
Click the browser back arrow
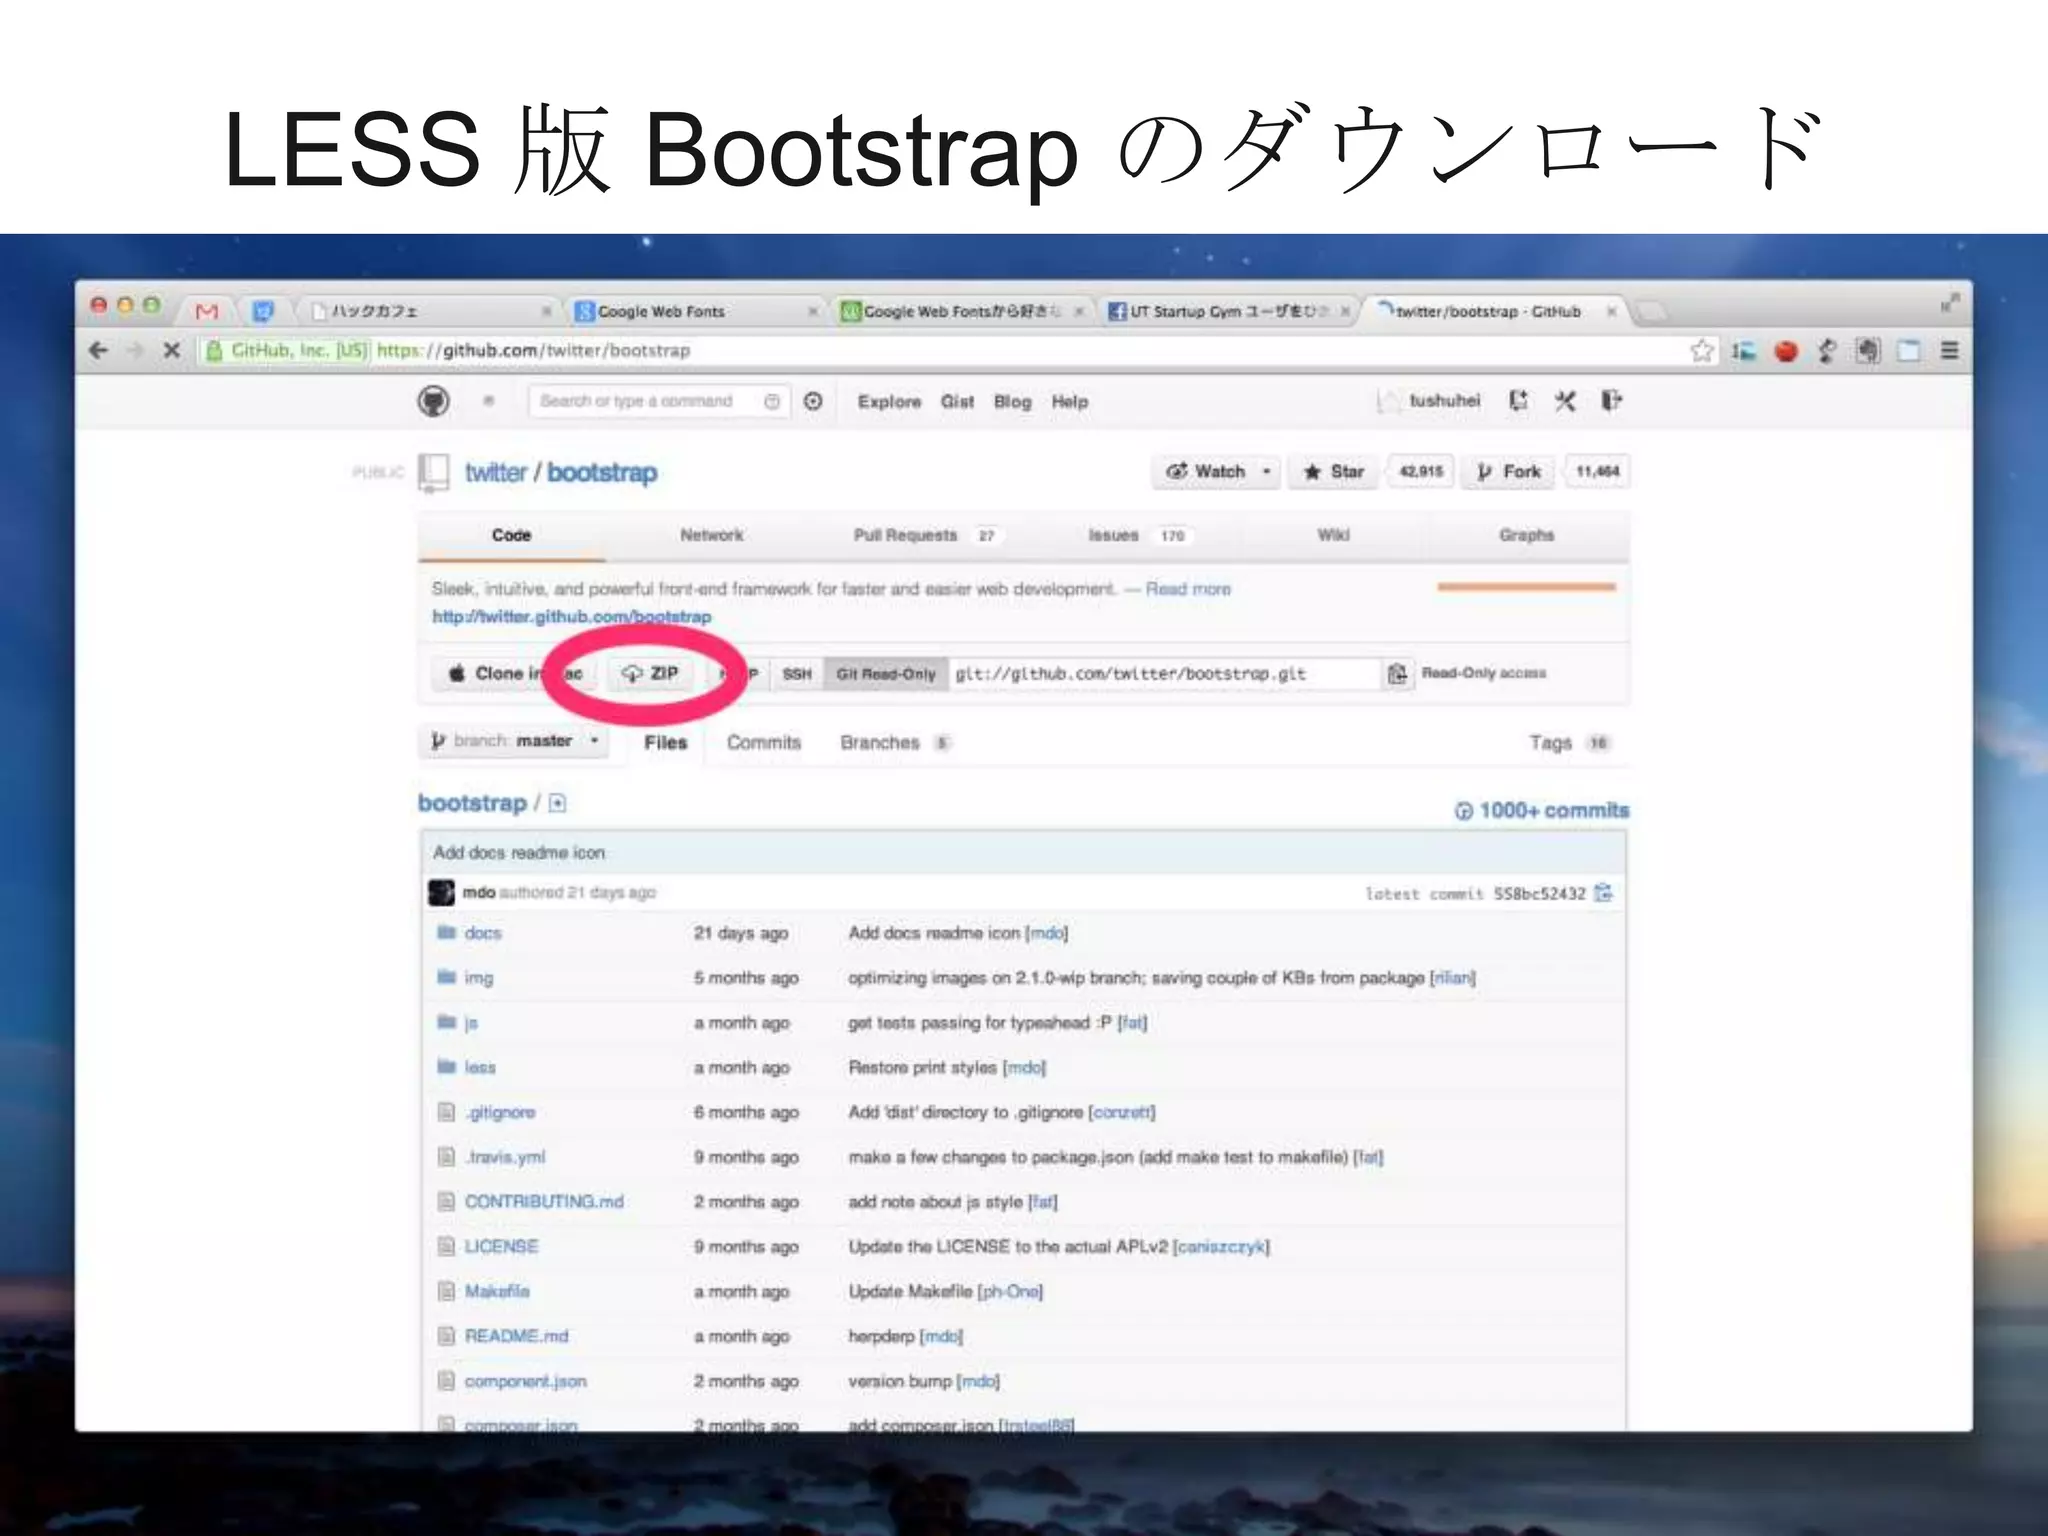(x=98, y=351)
